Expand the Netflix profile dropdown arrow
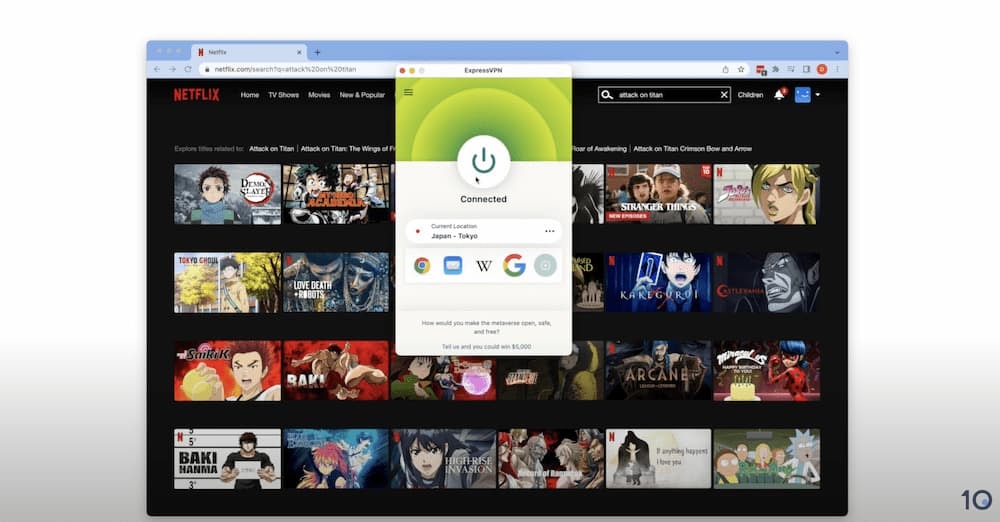Screen dimensions: 1000x522 pyautogui.click(x=818, y=95)
